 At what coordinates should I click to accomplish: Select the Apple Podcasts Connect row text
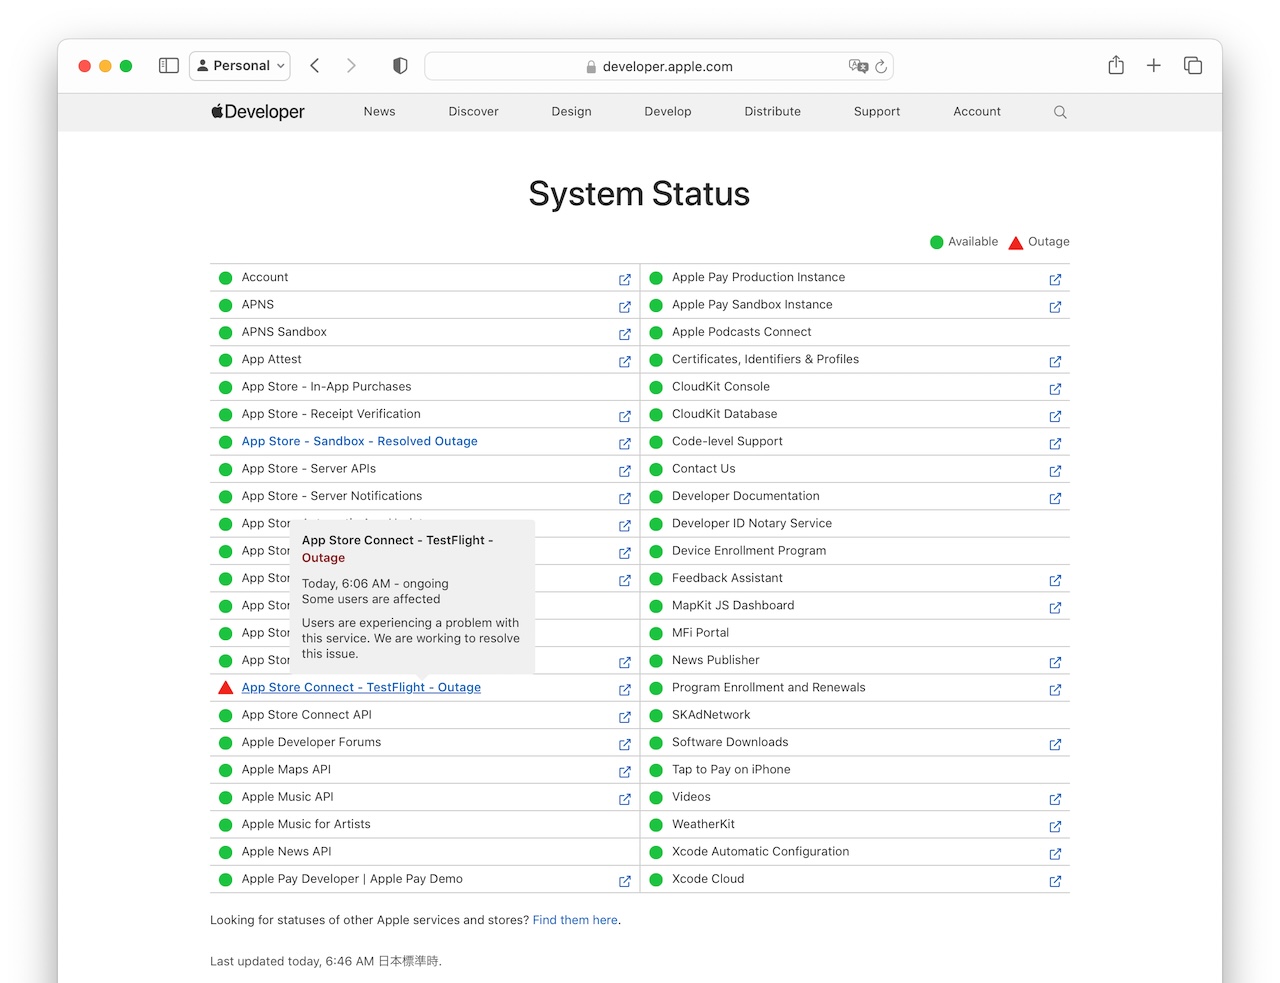coord(741,332)
